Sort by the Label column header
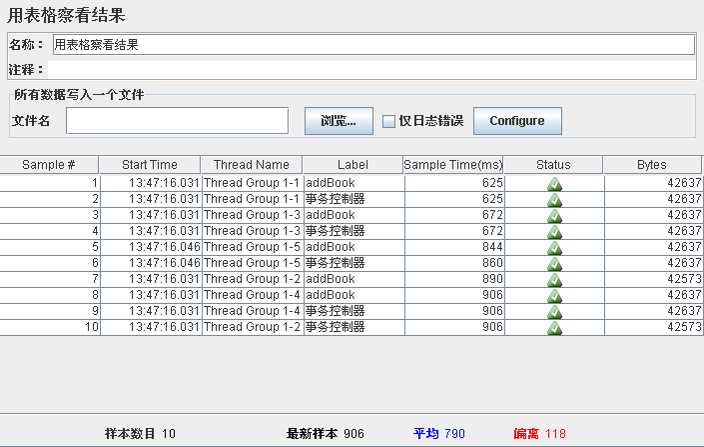 (x=353, y=165)
